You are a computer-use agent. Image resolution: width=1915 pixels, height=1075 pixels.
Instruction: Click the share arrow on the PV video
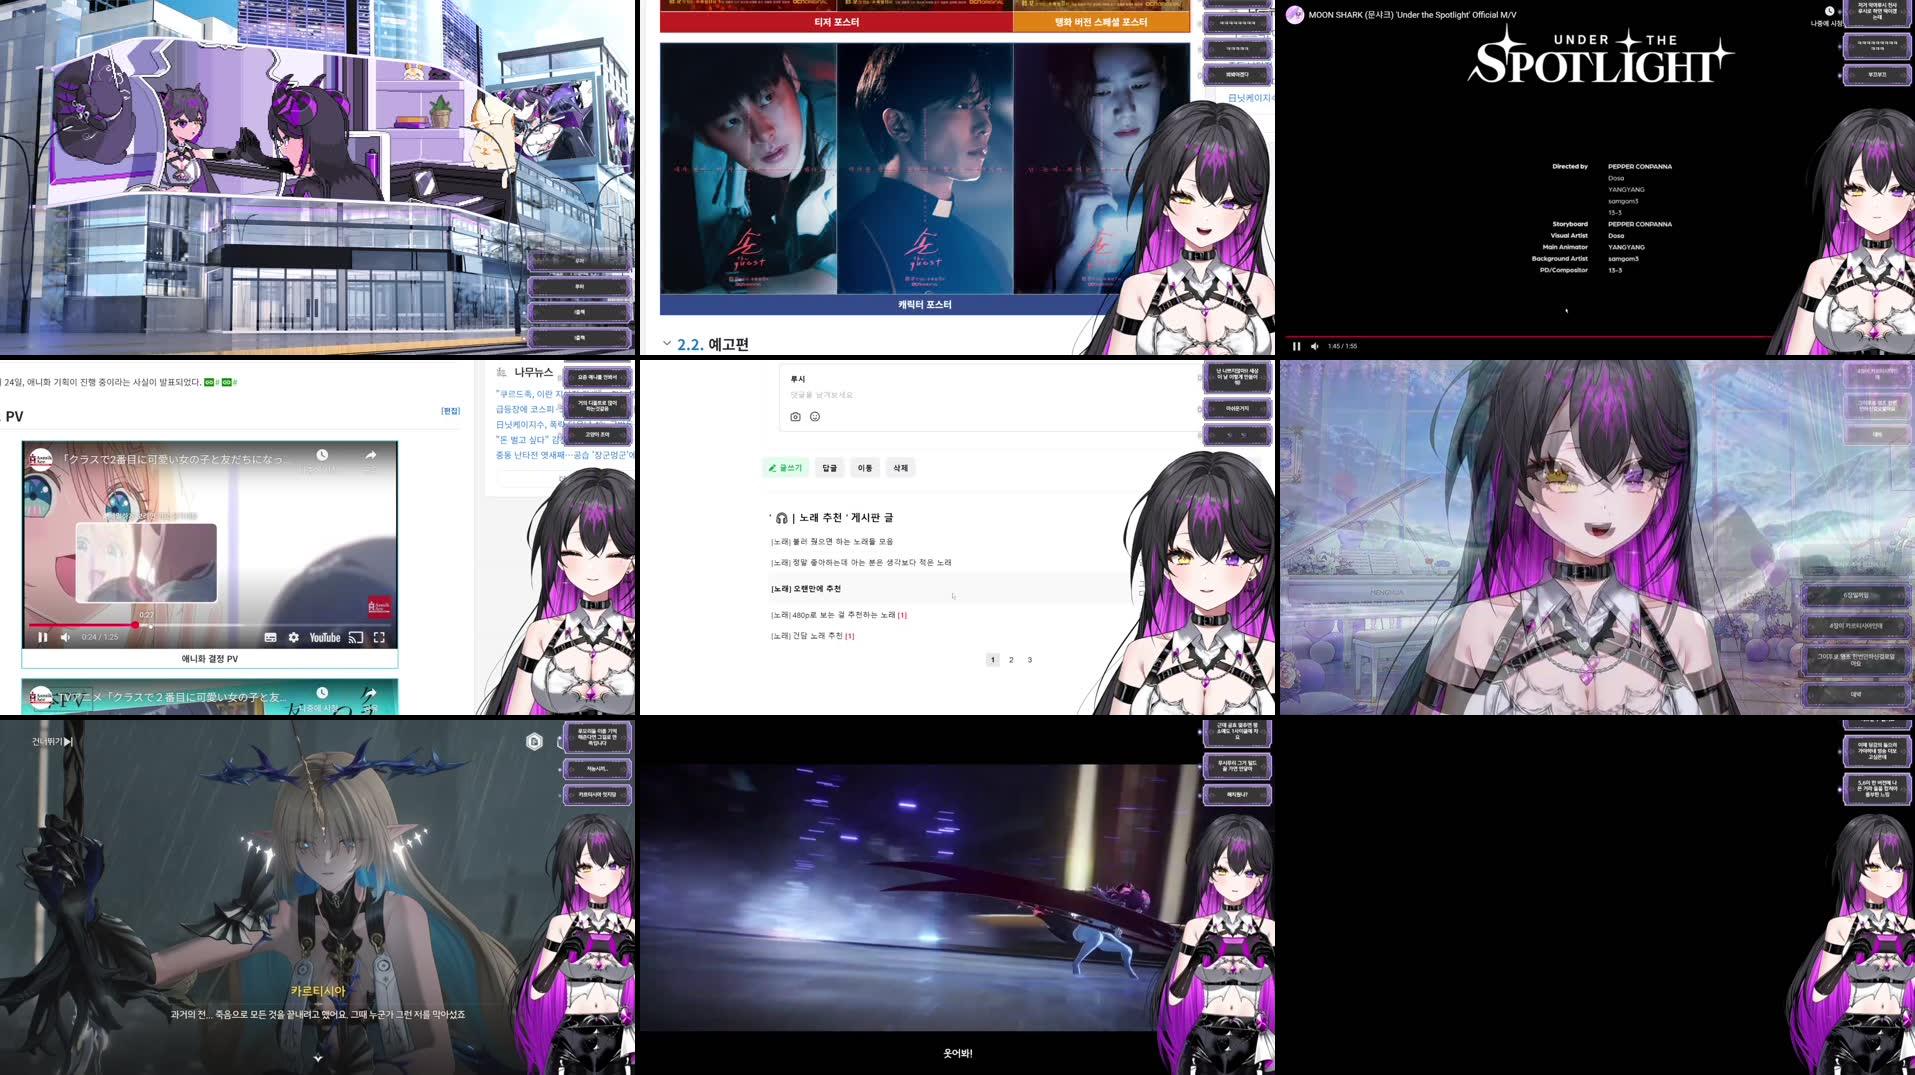(371, 455)
